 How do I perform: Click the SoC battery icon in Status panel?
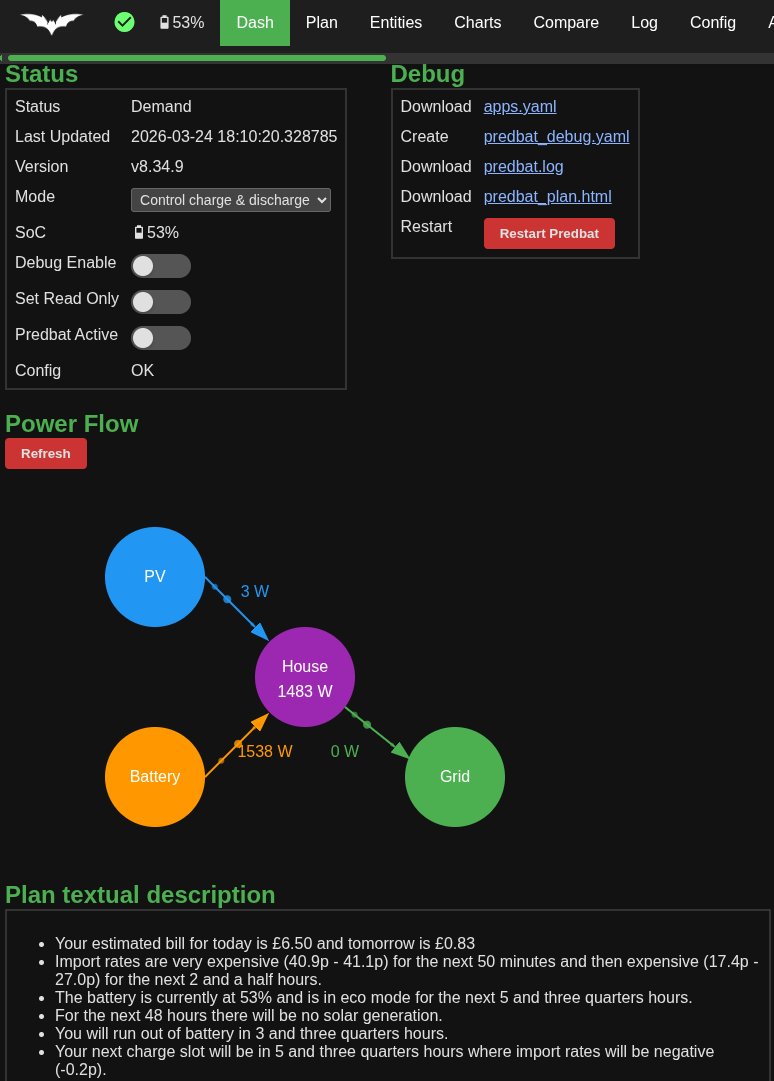139,232
